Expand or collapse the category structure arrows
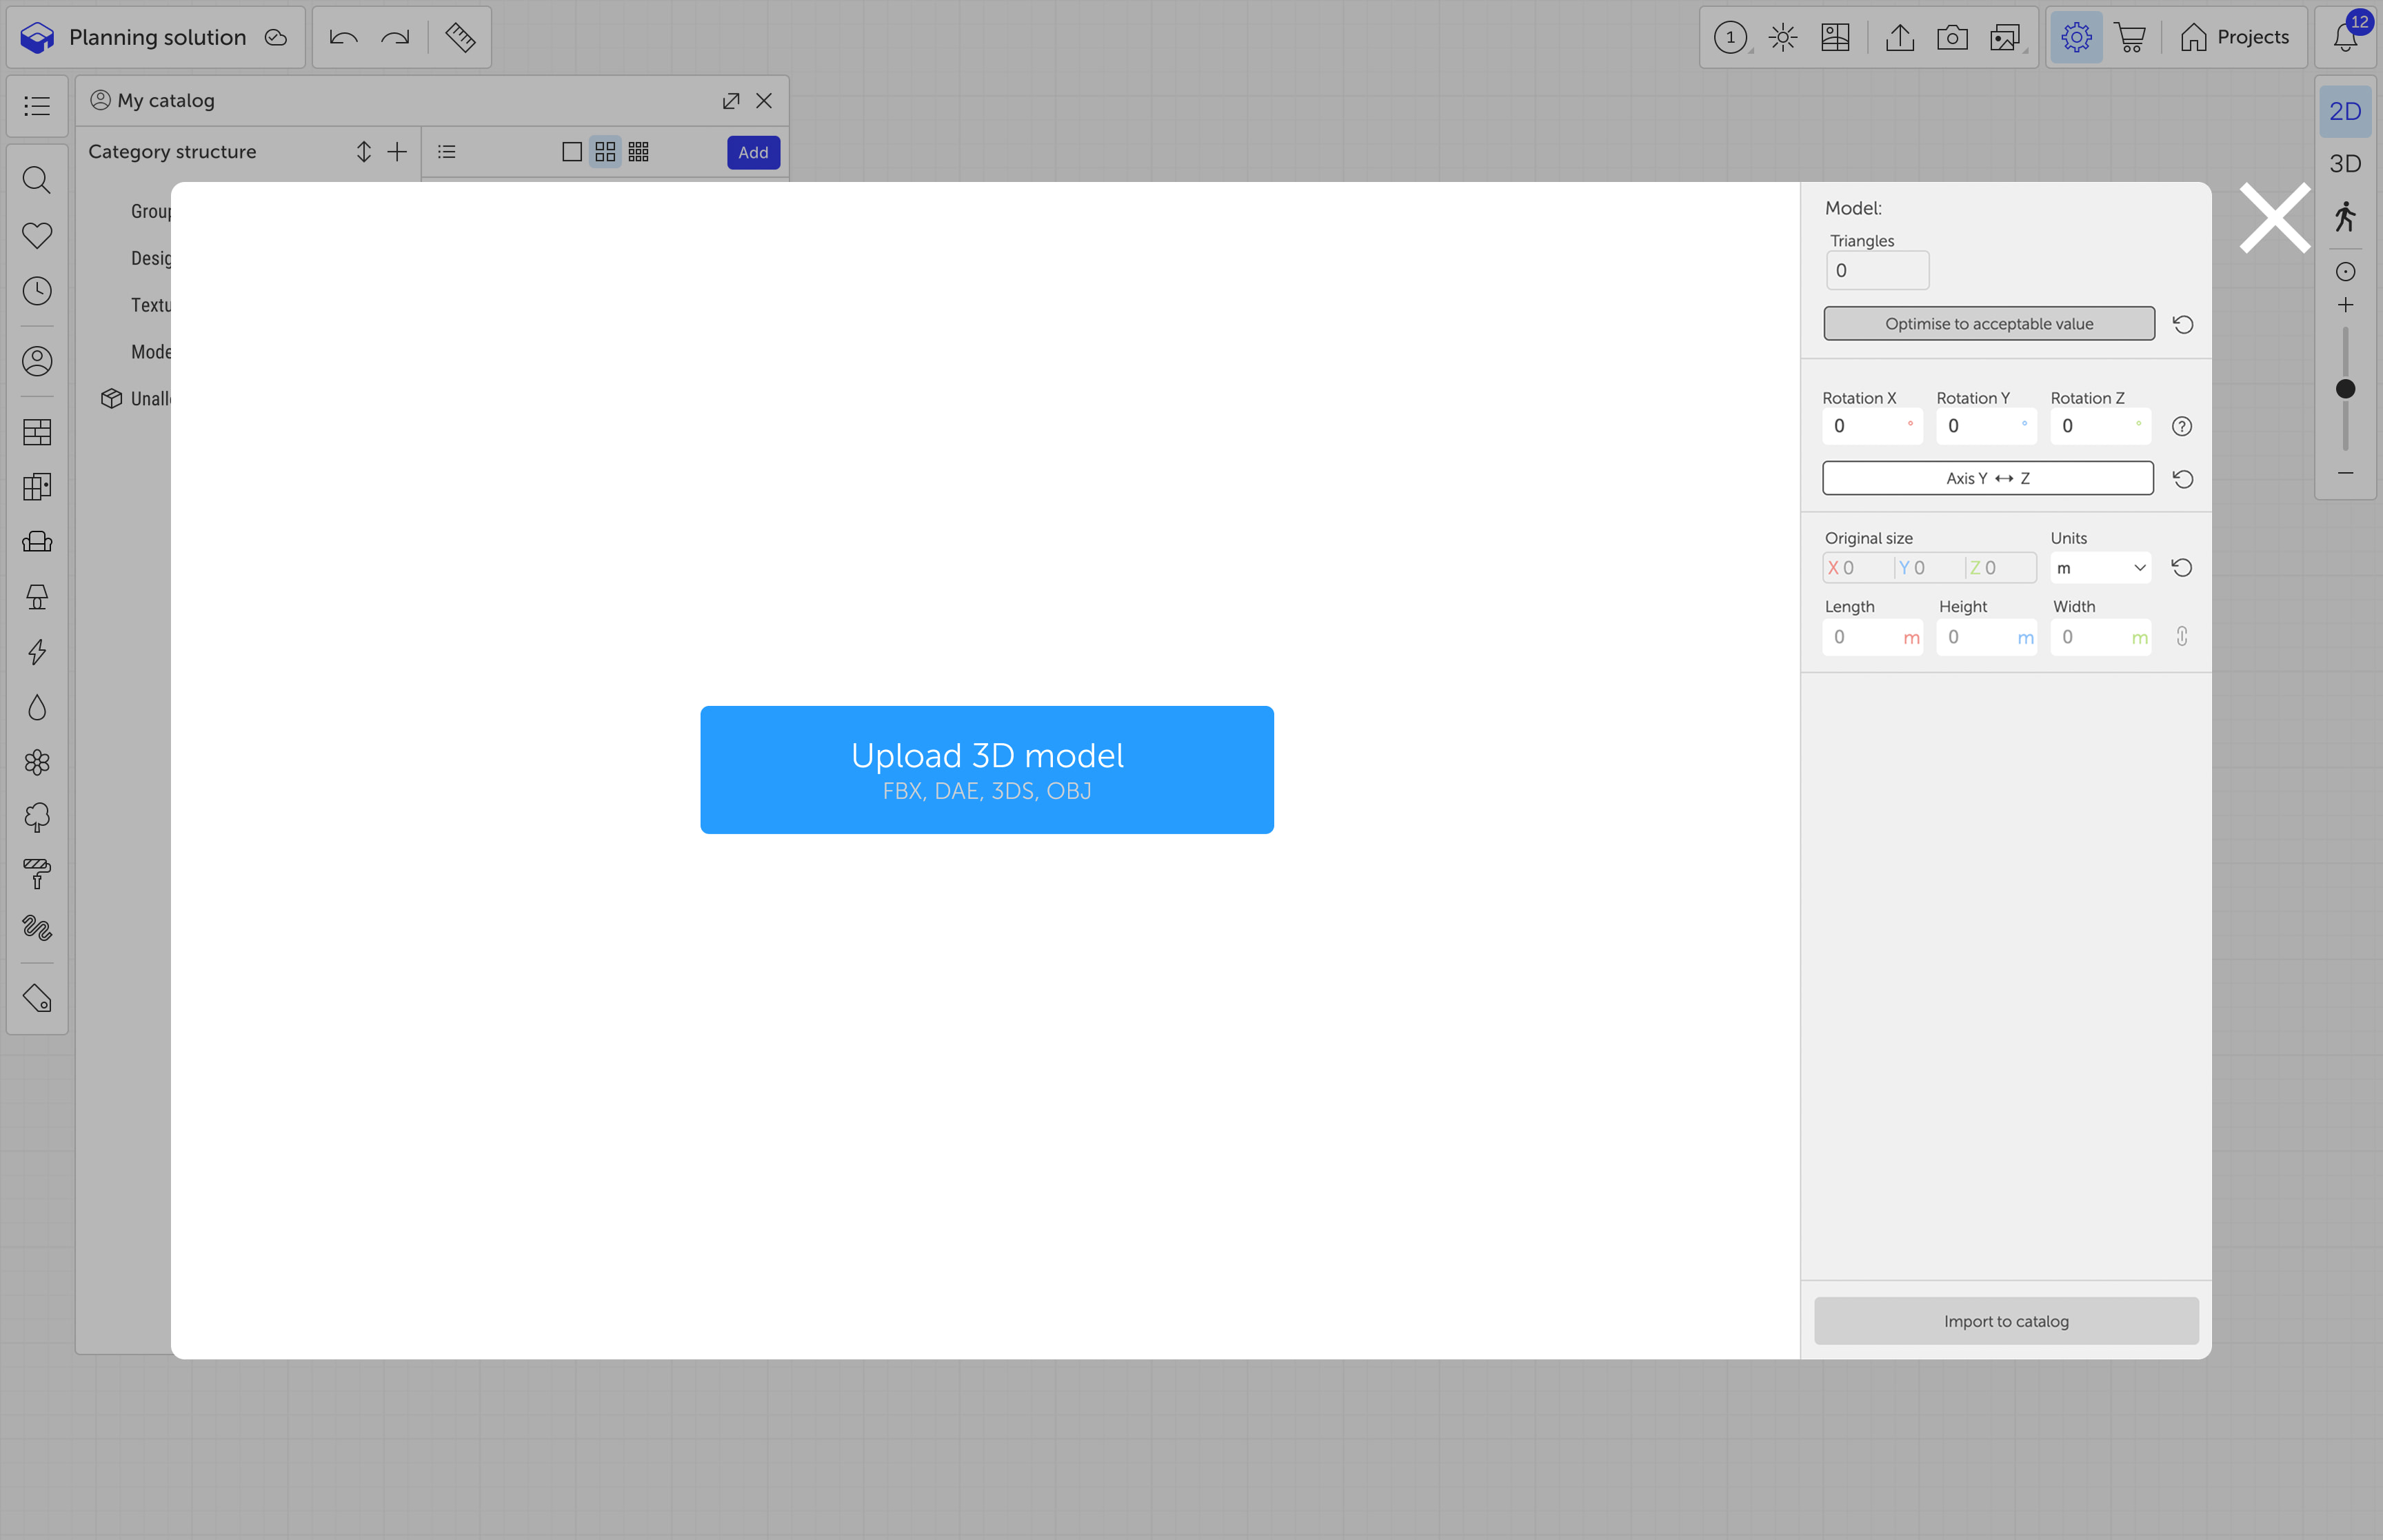 pos(364,152)
